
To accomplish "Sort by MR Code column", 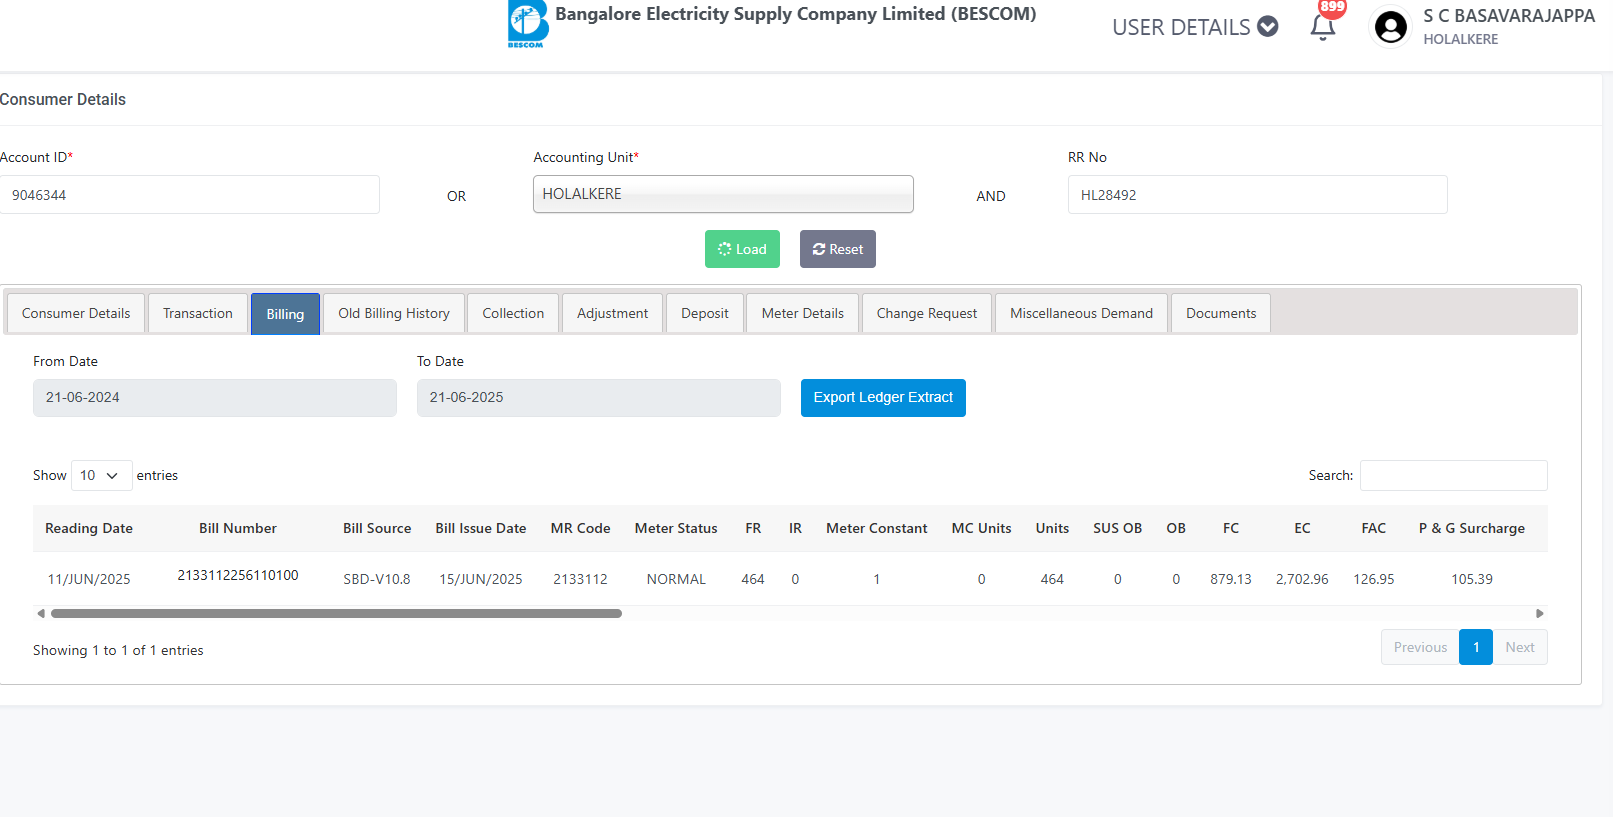I will (581, 528).
